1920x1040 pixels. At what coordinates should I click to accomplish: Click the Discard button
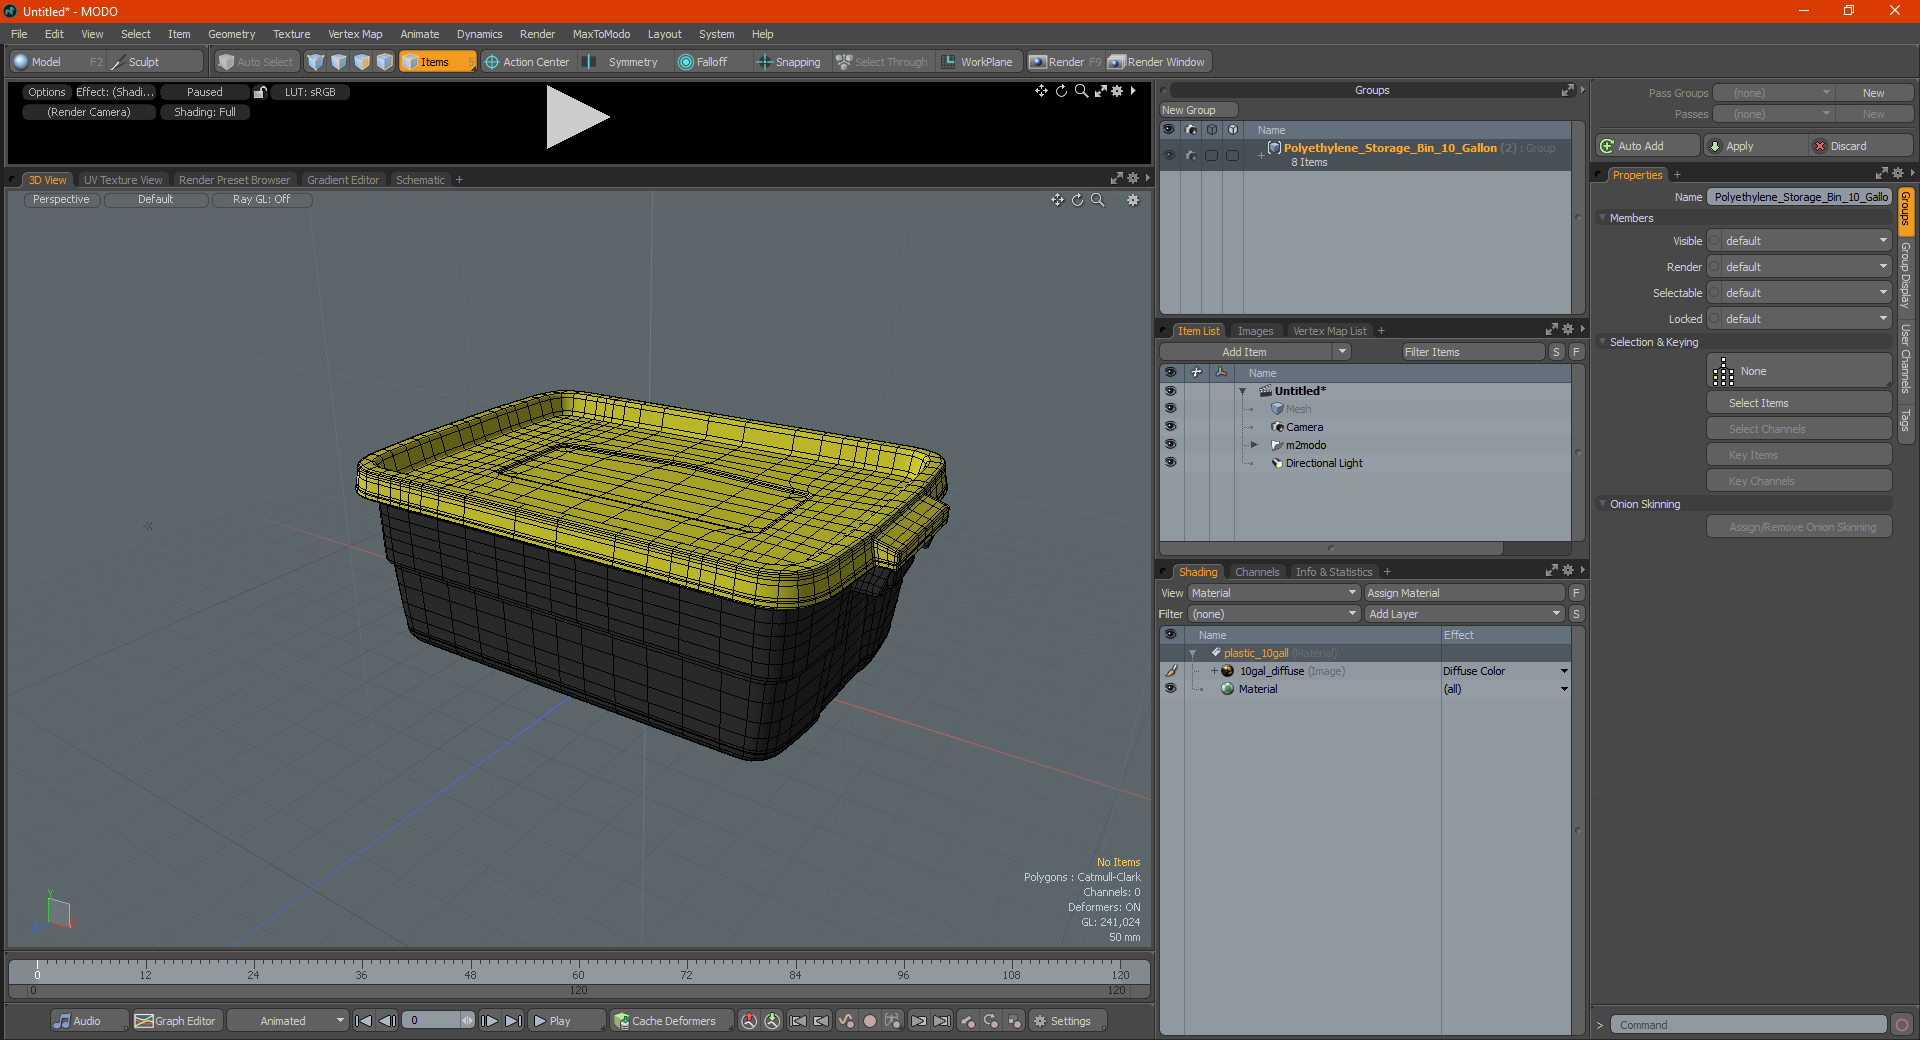pyautogui.click(x=1861, y=146)
